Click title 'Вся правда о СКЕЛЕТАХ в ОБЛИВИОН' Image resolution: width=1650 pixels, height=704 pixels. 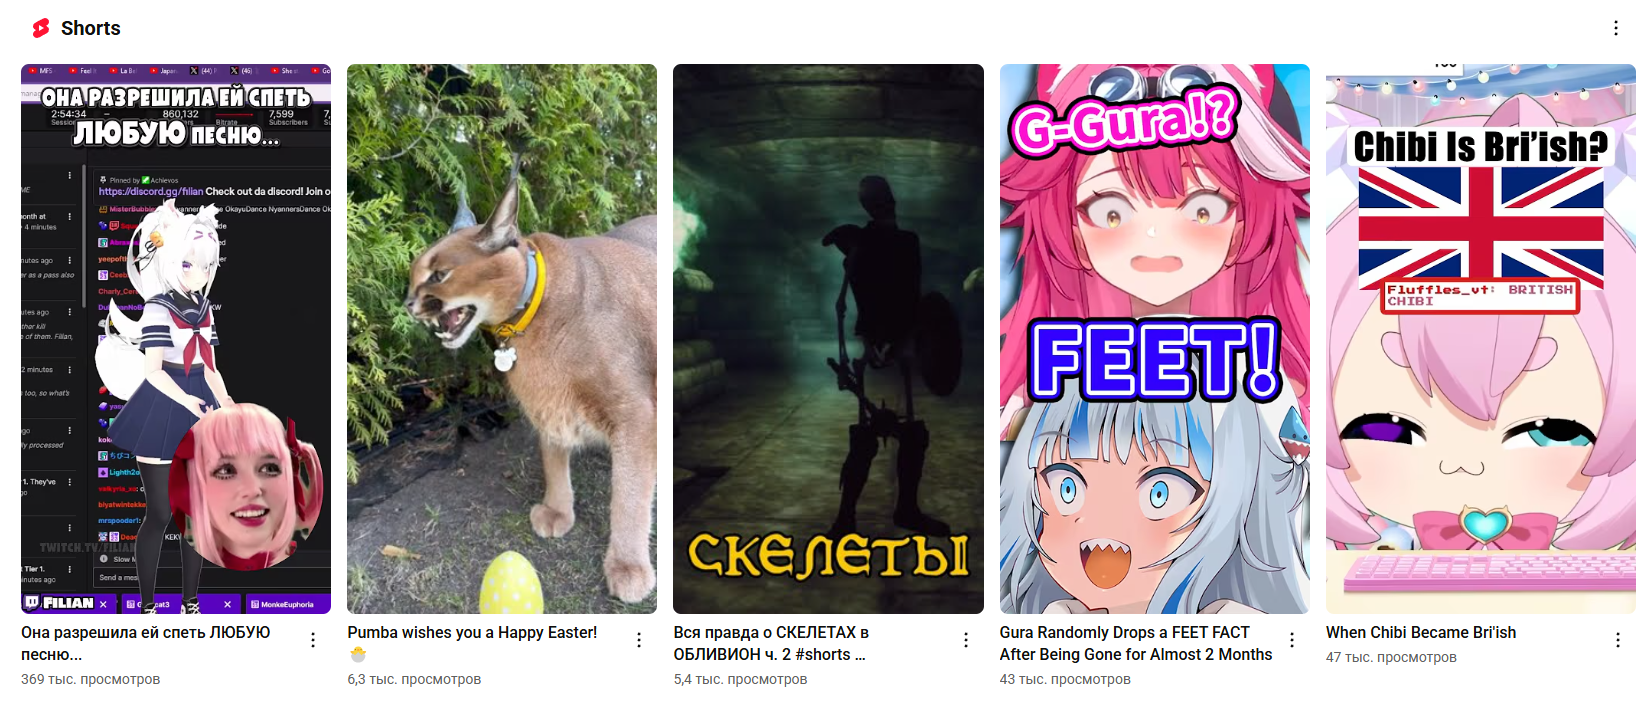pyautogui.click(x=771, y=643)
